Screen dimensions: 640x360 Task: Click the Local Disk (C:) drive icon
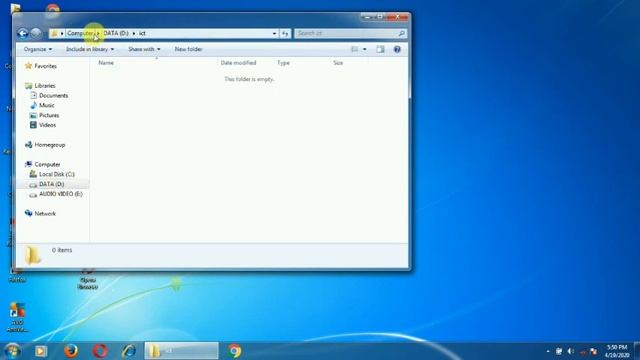(x=33, y=174)
